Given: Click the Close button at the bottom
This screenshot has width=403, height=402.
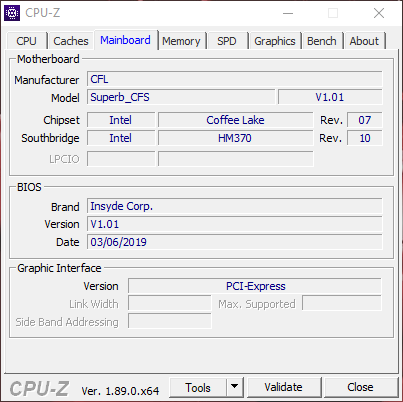Looking at the screenshot, I should coord(360,387).
